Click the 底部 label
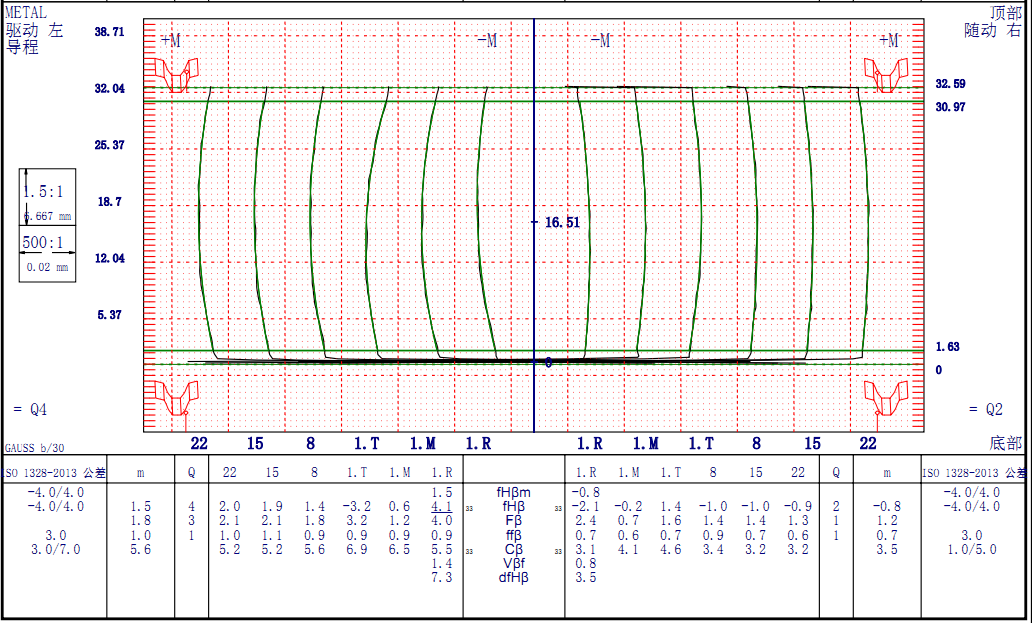 tap(1006, 443)
